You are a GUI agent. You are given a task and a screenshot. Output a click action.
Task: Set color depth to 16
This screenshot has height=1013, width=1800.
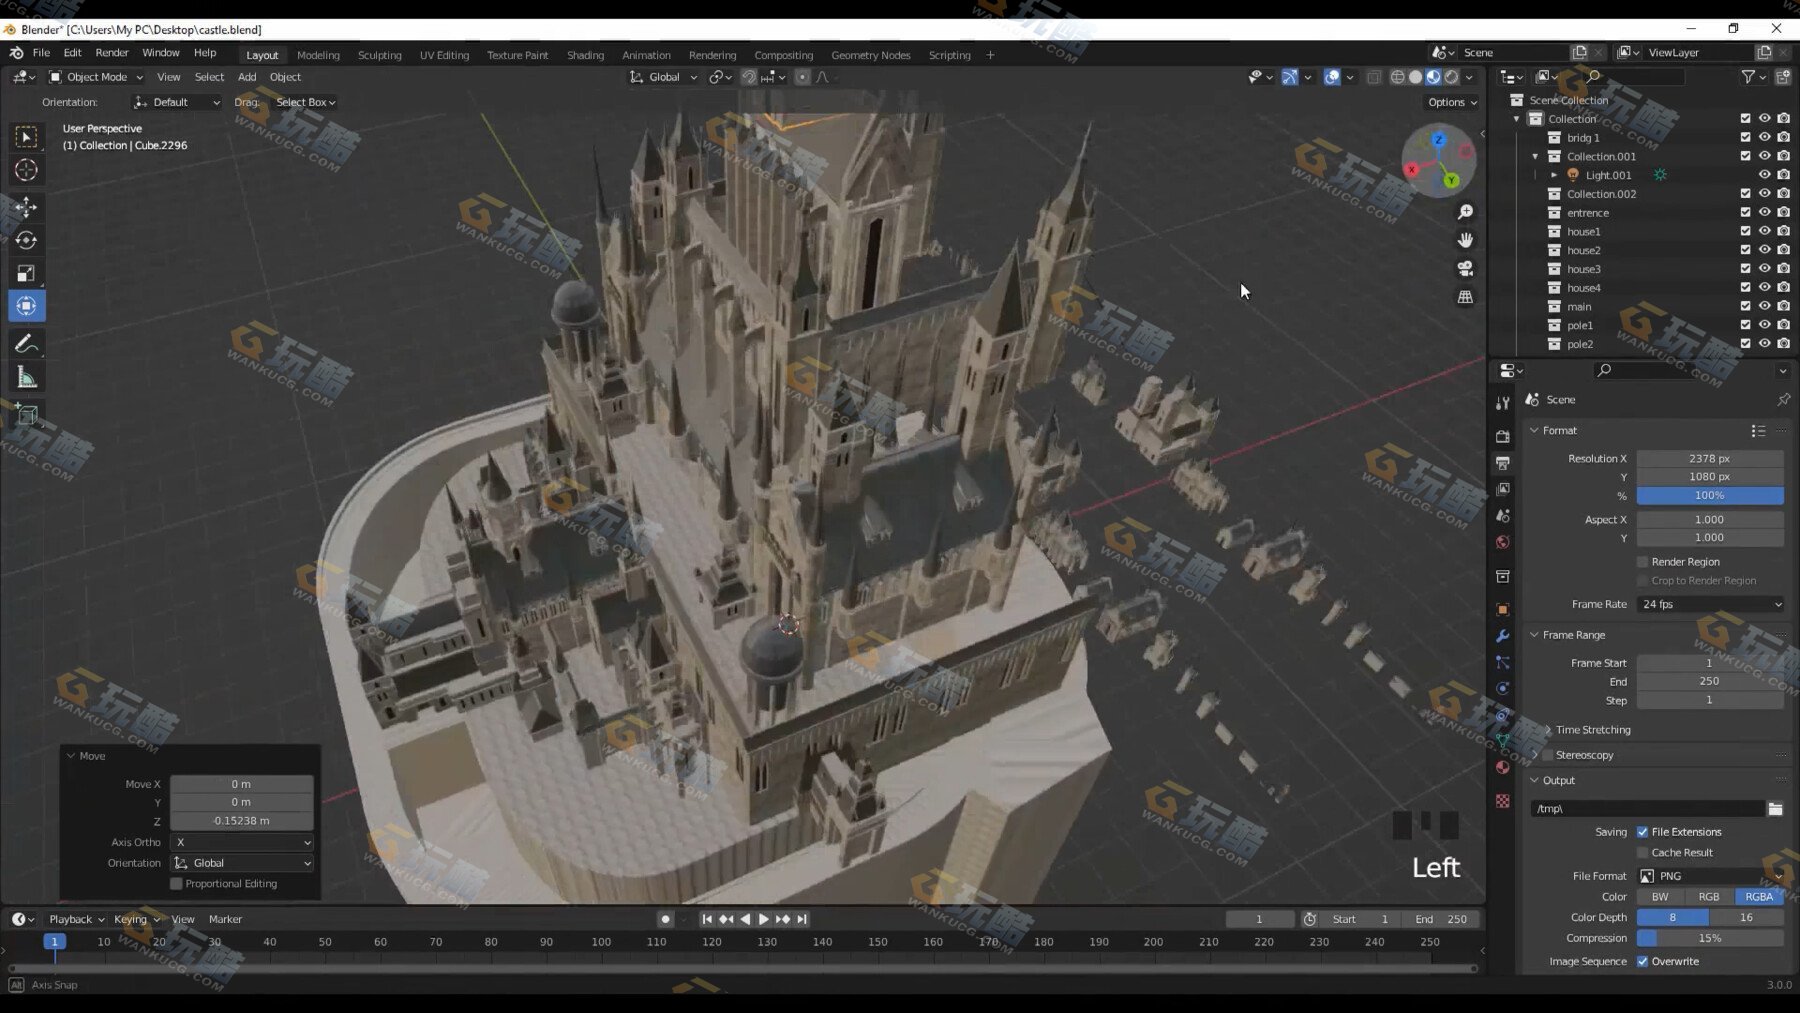pyautogui.click(x=1746, y=918)
